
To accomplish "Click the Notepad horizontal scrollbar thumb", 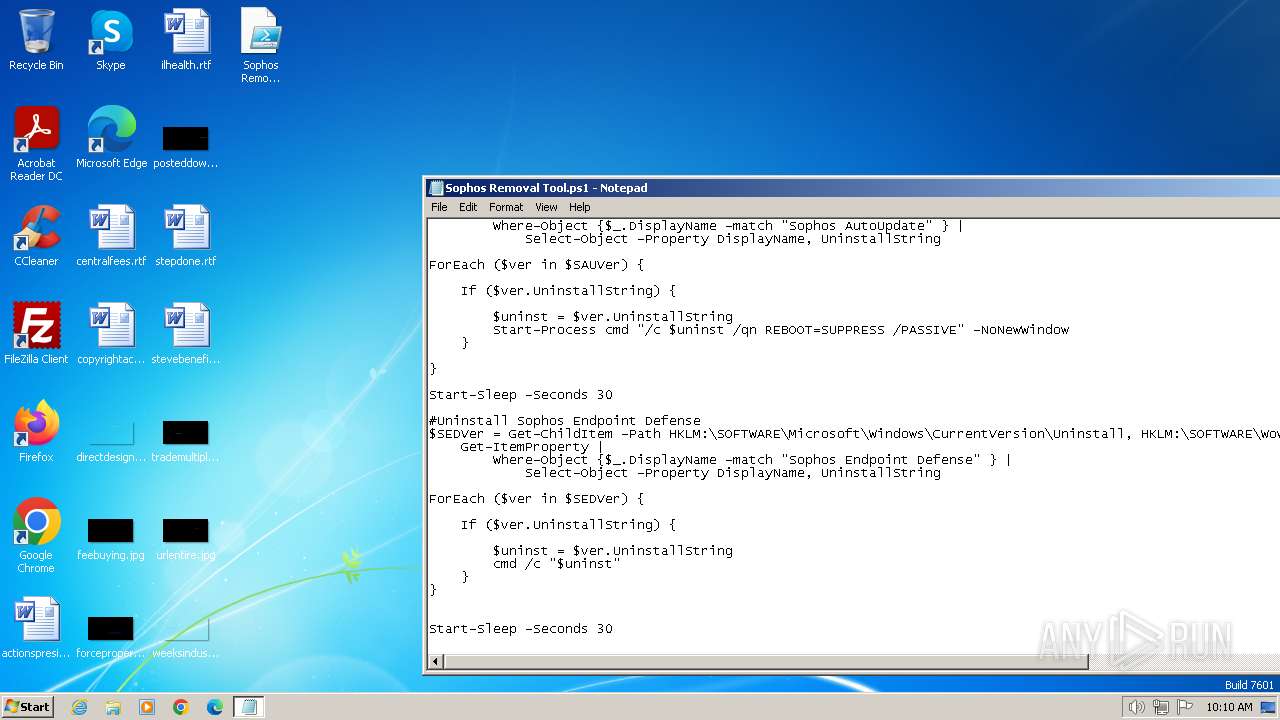I will pos(765,661).
